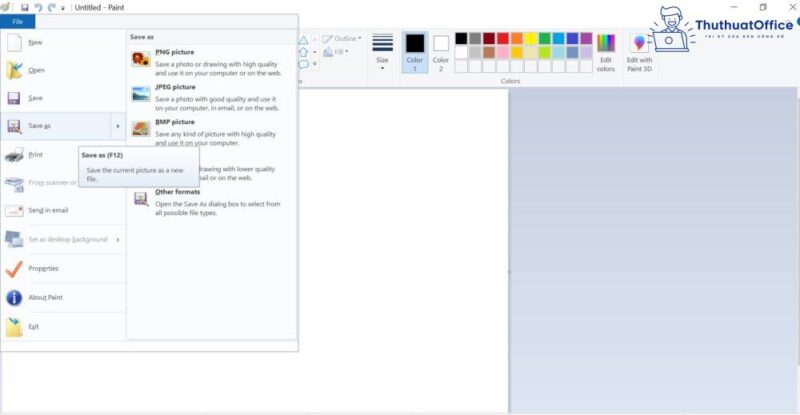Click Exit in the File menu
The height and width of the screenshot is (415, 800).
pyautogui.click(x=34, y=327)
